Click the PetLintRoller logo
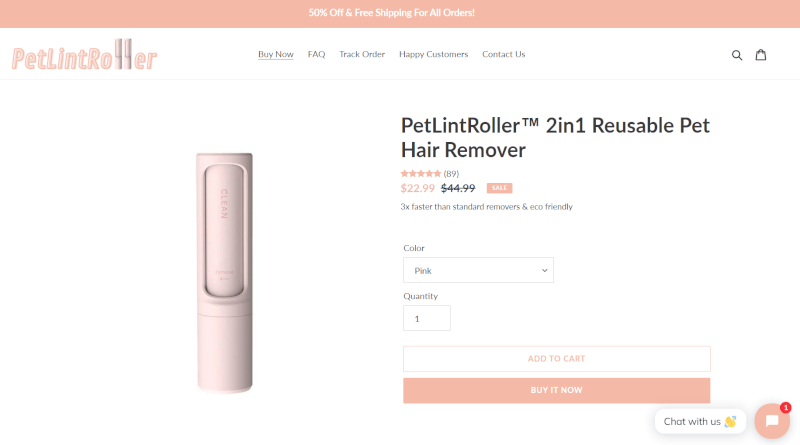This screenshot has width=800, height=445. coord(84,55)
